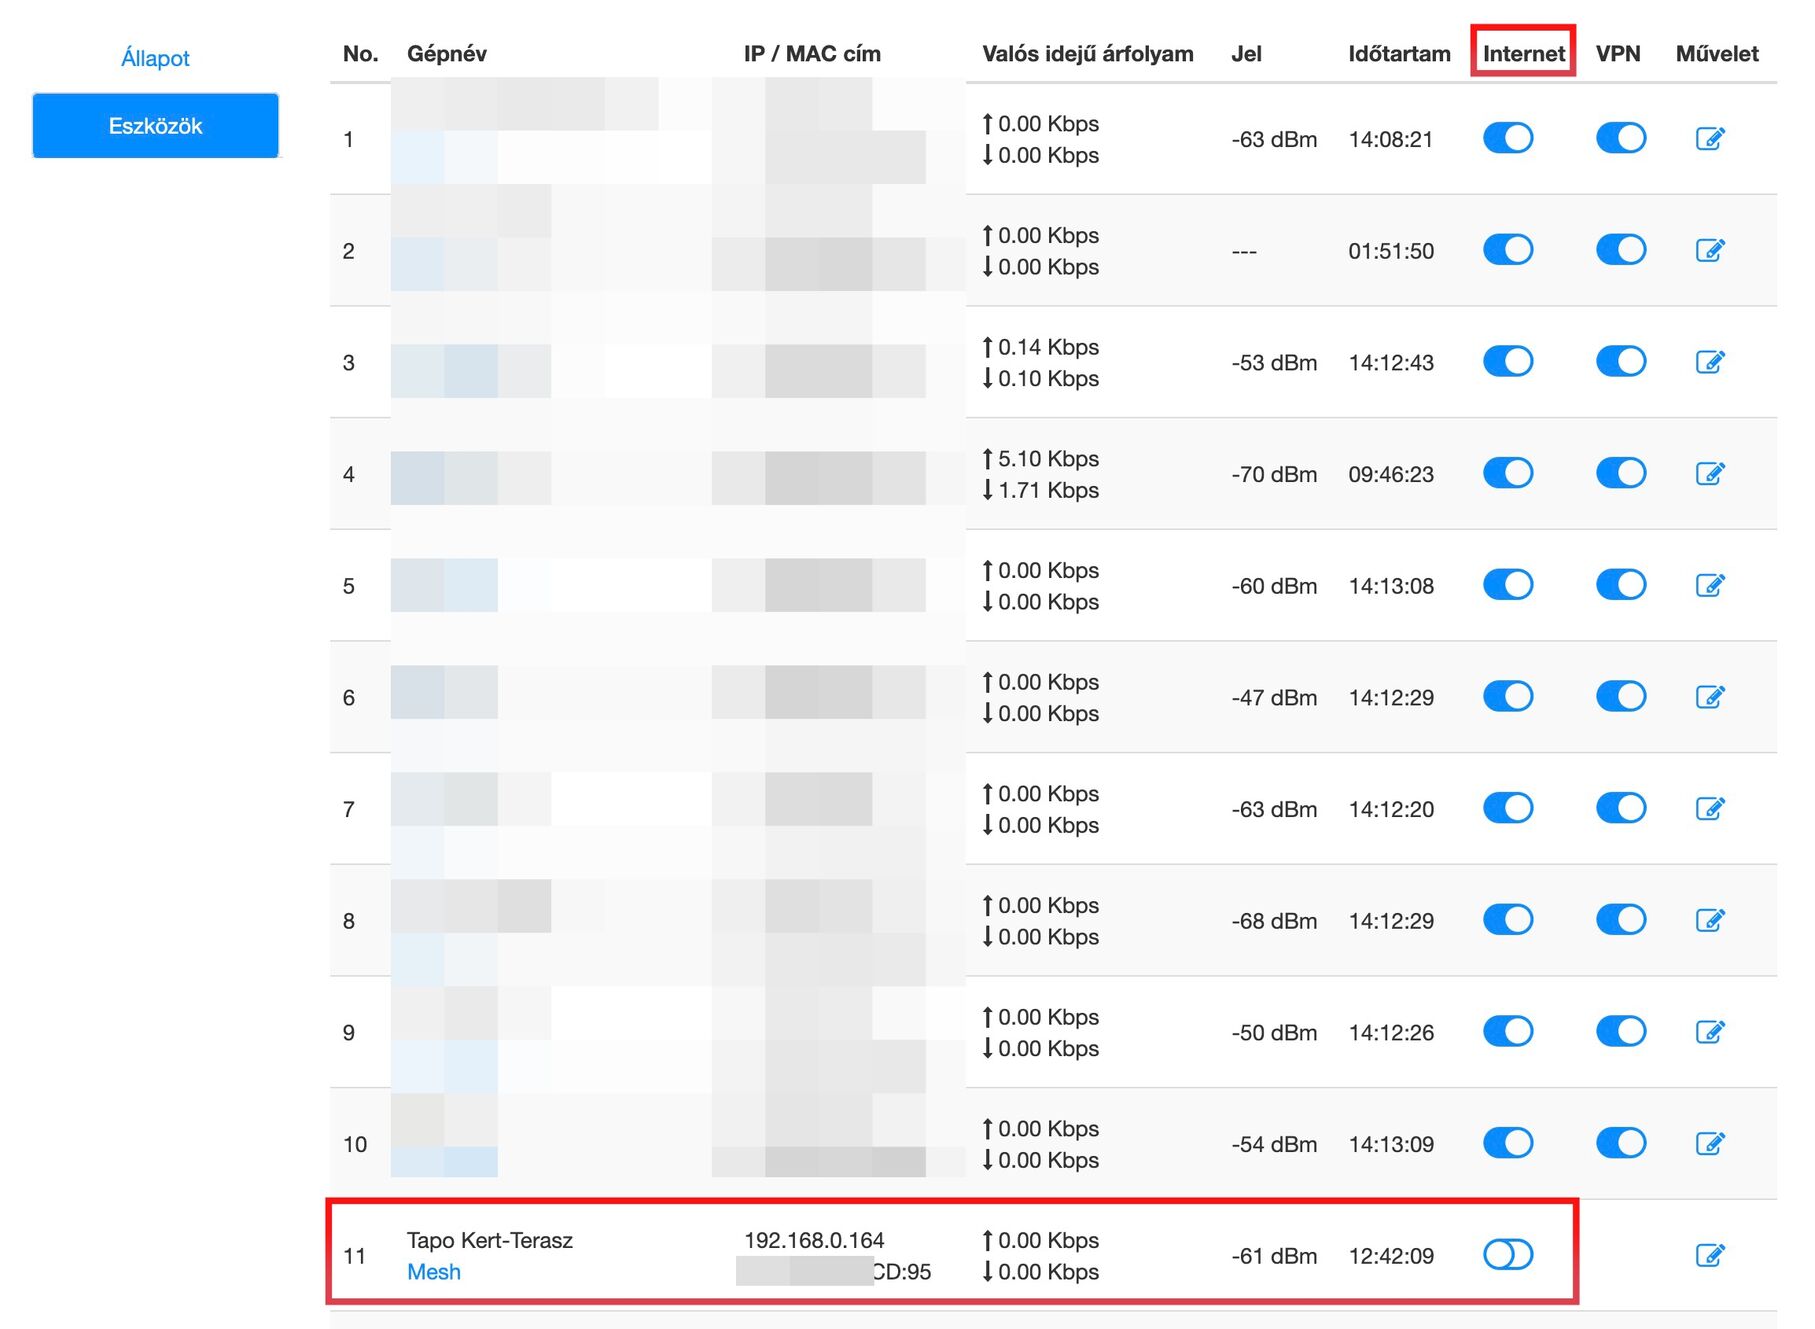Image resolution: width=1815 pixels, height=1329 pixels.
Task: Enable Internet for Tapo Kert-Terasz
Action: [1508, 1254]
